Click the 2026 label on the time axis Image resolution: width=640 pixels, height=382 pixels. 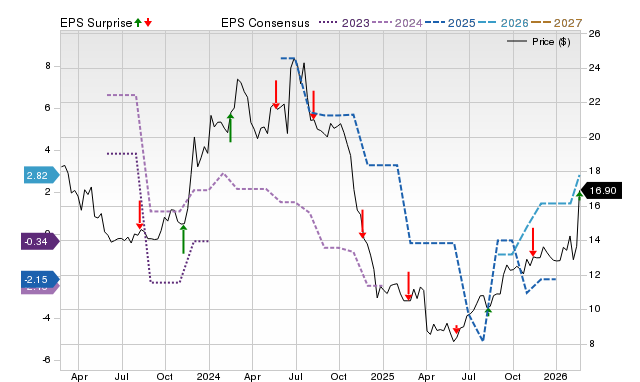tap(556, 376)
